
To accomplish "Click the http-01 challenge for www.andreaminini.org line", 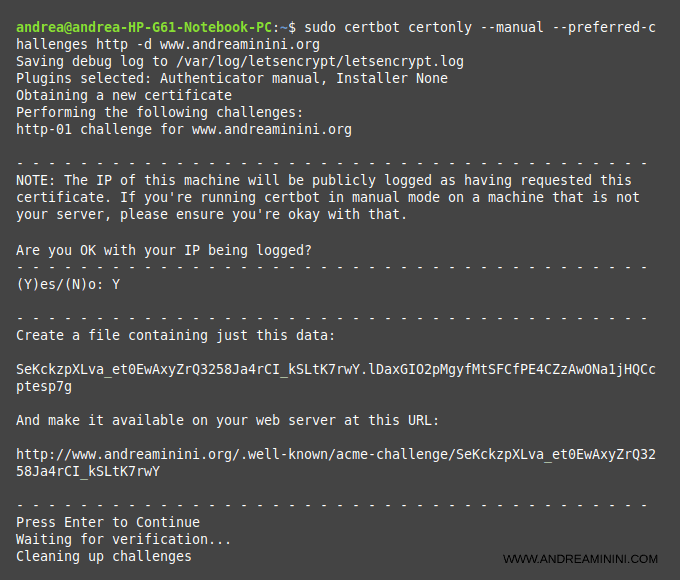I will pyautogui.click(x=184, y=129).
